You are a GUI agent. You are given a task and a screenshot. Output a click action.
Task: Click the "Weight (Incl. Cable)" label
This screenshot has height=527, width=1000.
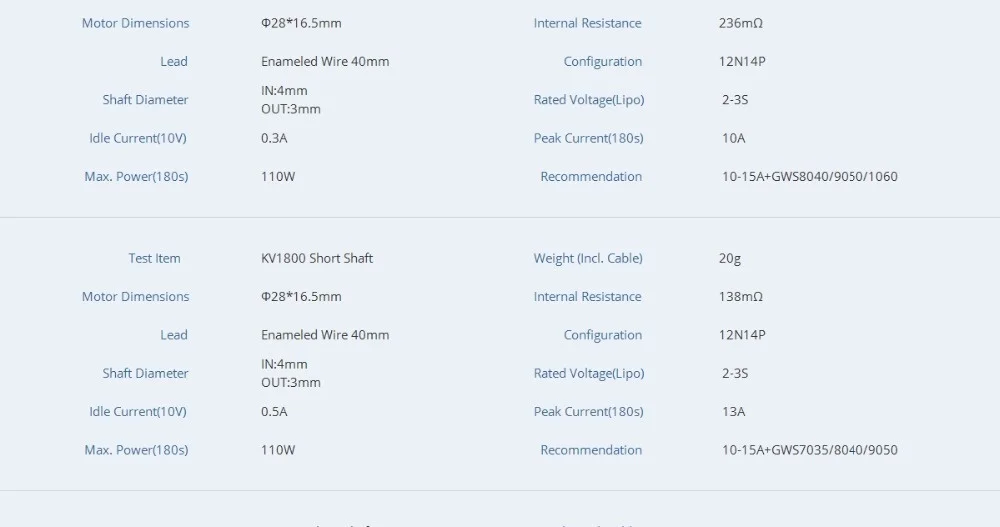588,258
